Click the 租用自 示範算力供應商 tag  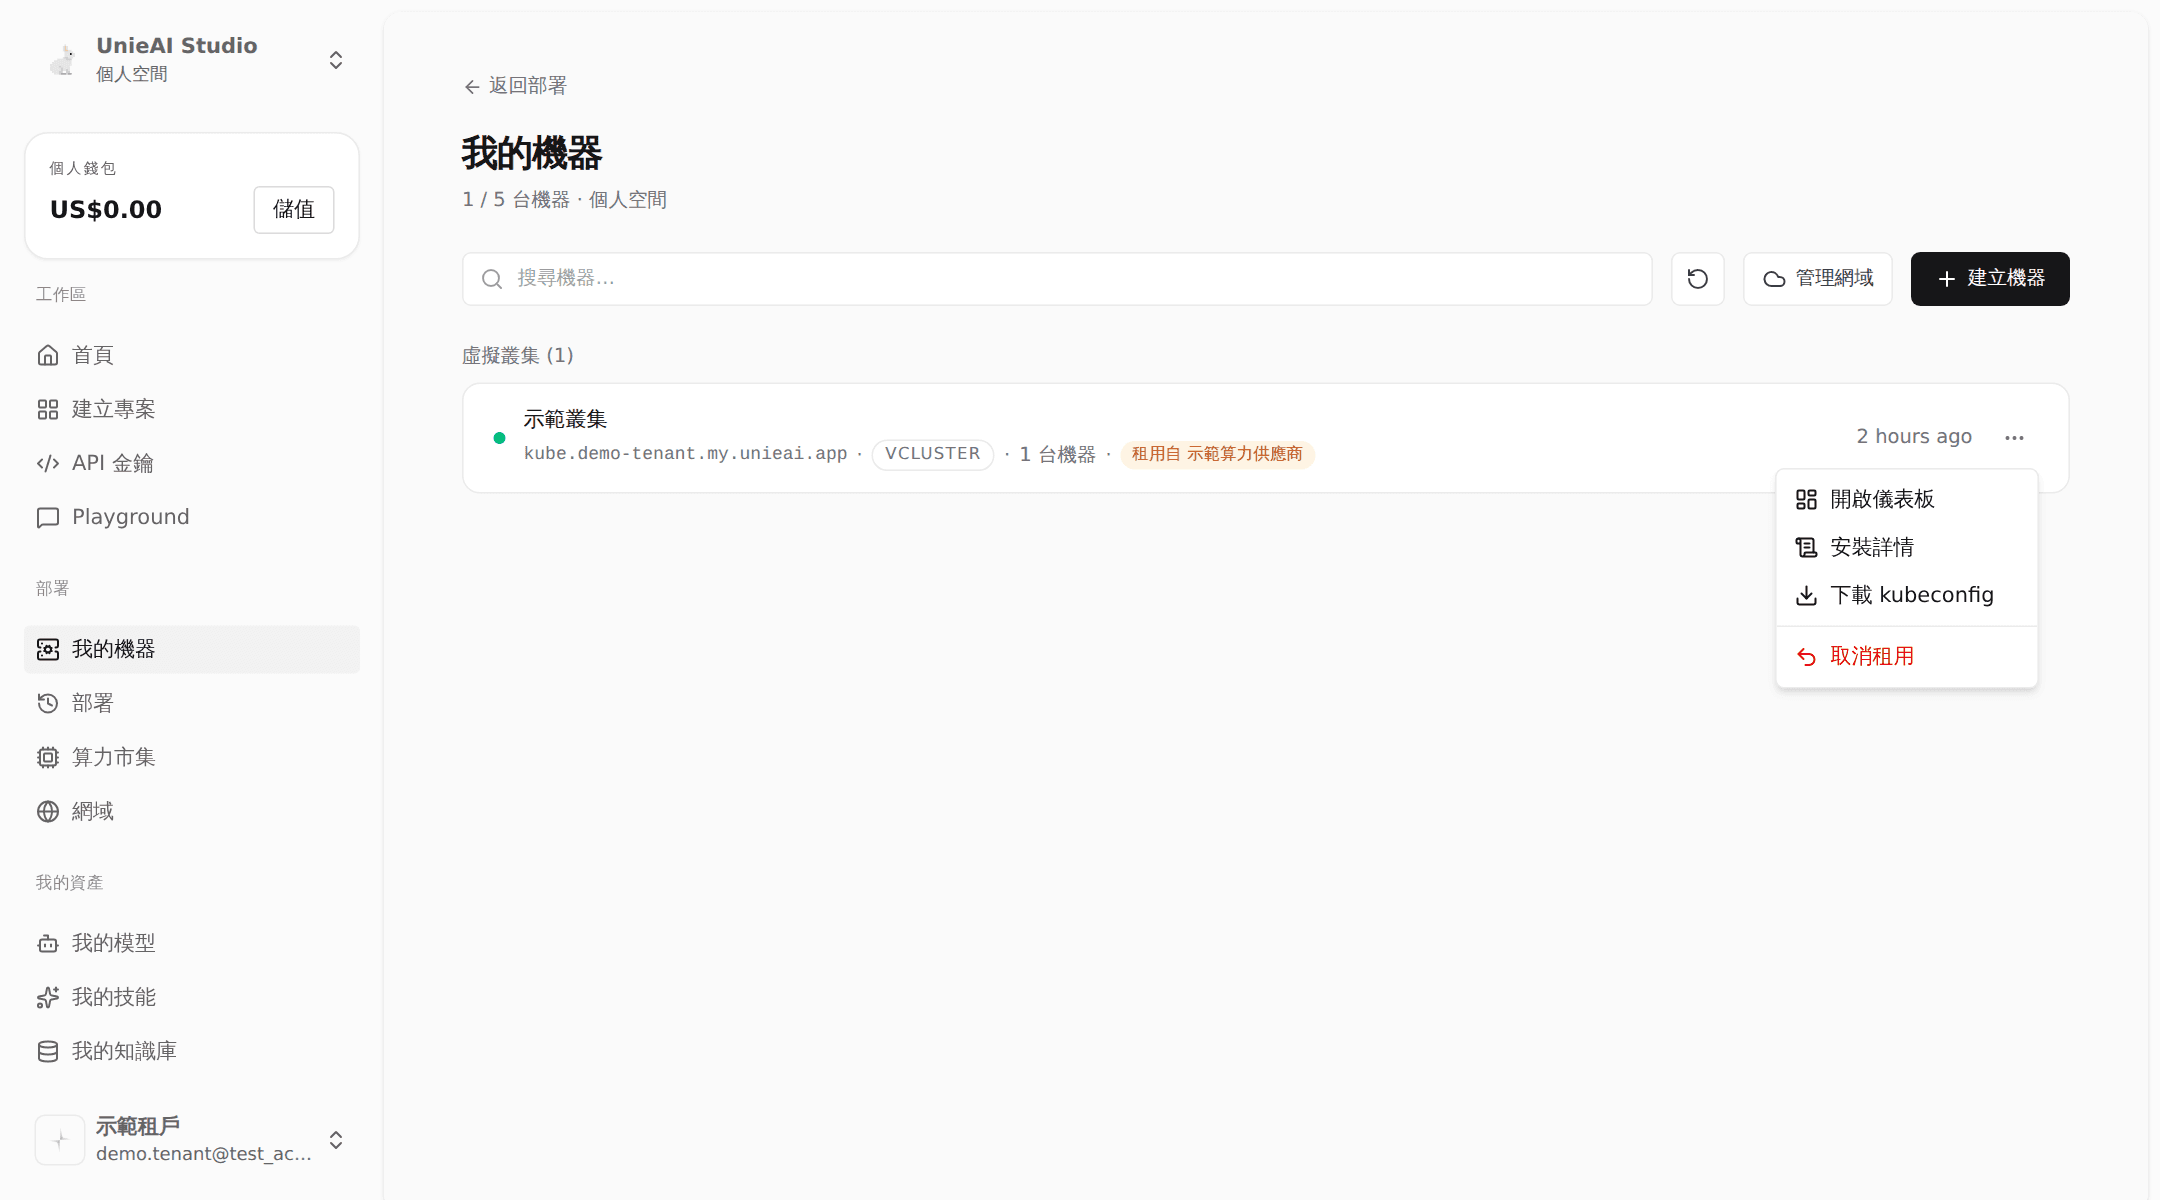pos(1217,454)
